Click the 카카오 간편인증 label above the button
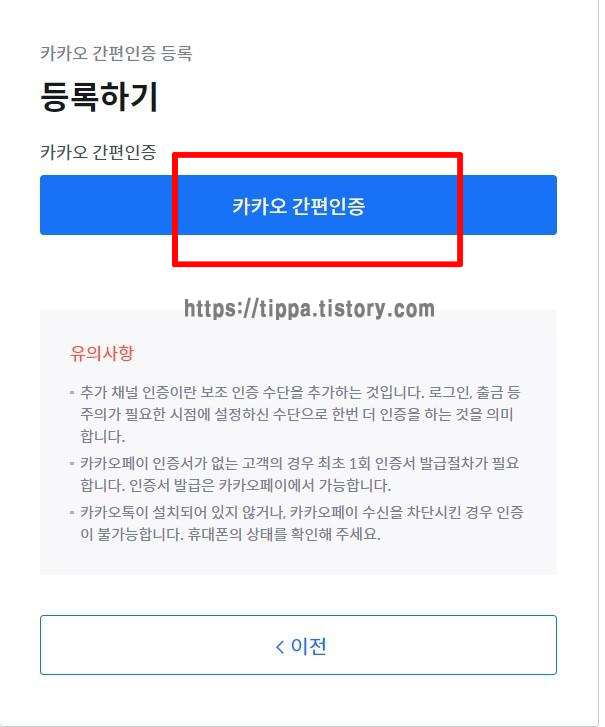The height and width of the screenshot is (727, 605). pos(98,152)
